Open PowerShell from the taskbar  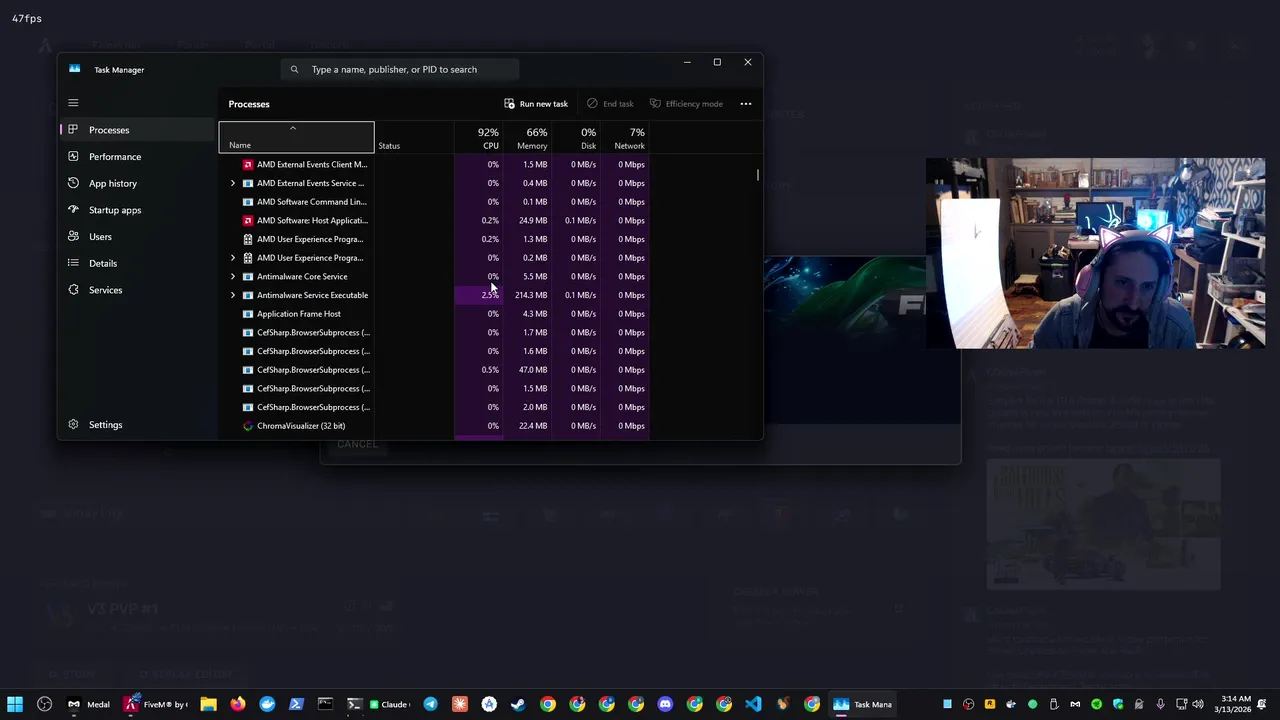point(296,704)
